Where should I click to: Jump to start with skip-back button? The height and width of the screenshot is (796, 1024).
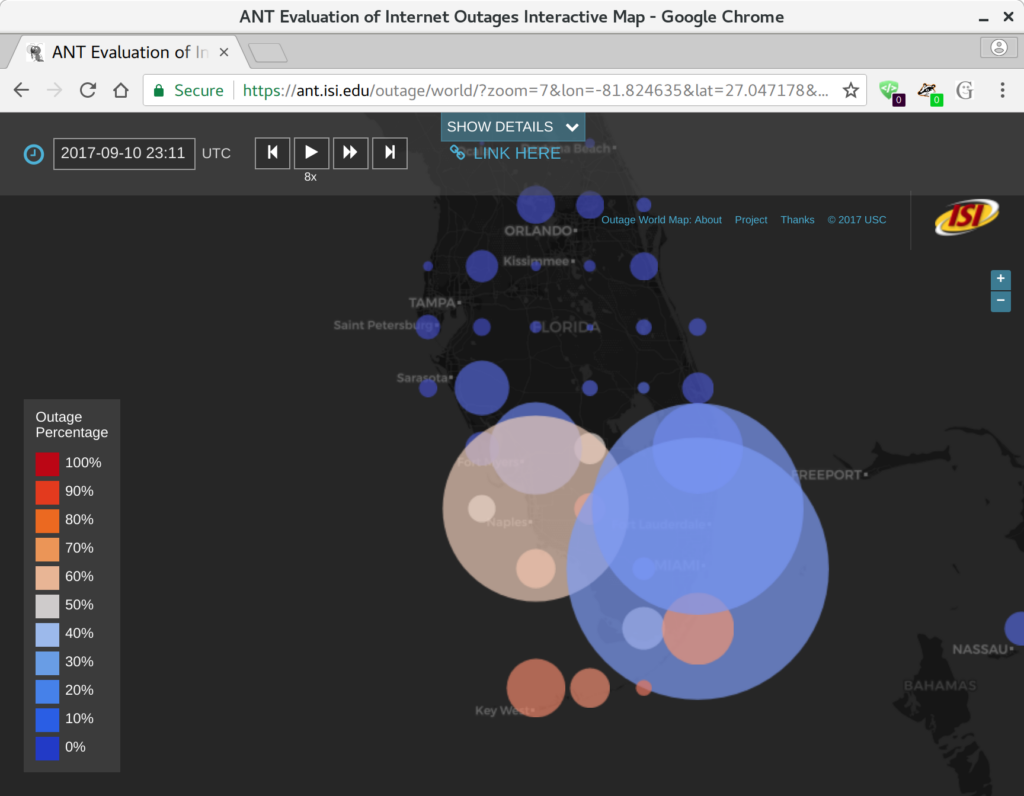tap(272, 153)
